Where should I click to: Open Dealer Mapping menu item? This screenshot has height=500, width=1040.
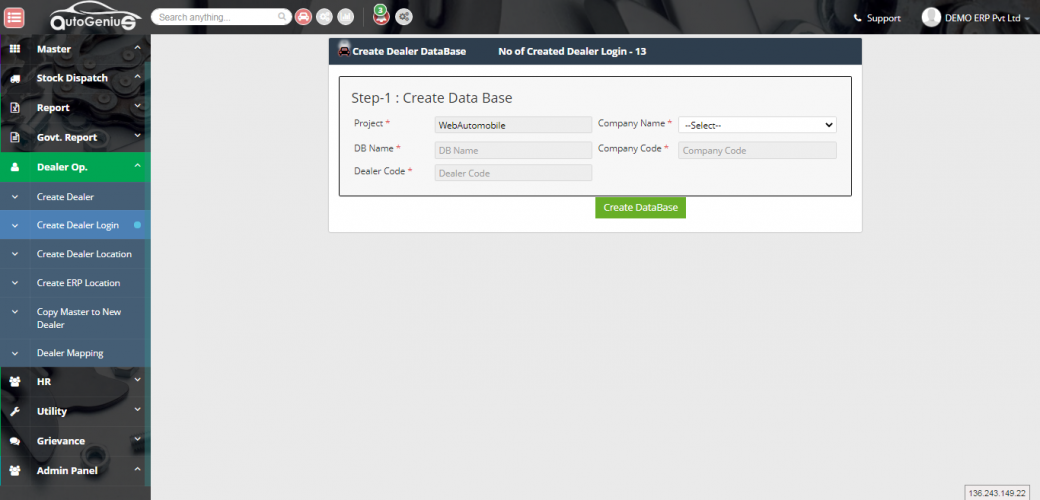point(70,353)
